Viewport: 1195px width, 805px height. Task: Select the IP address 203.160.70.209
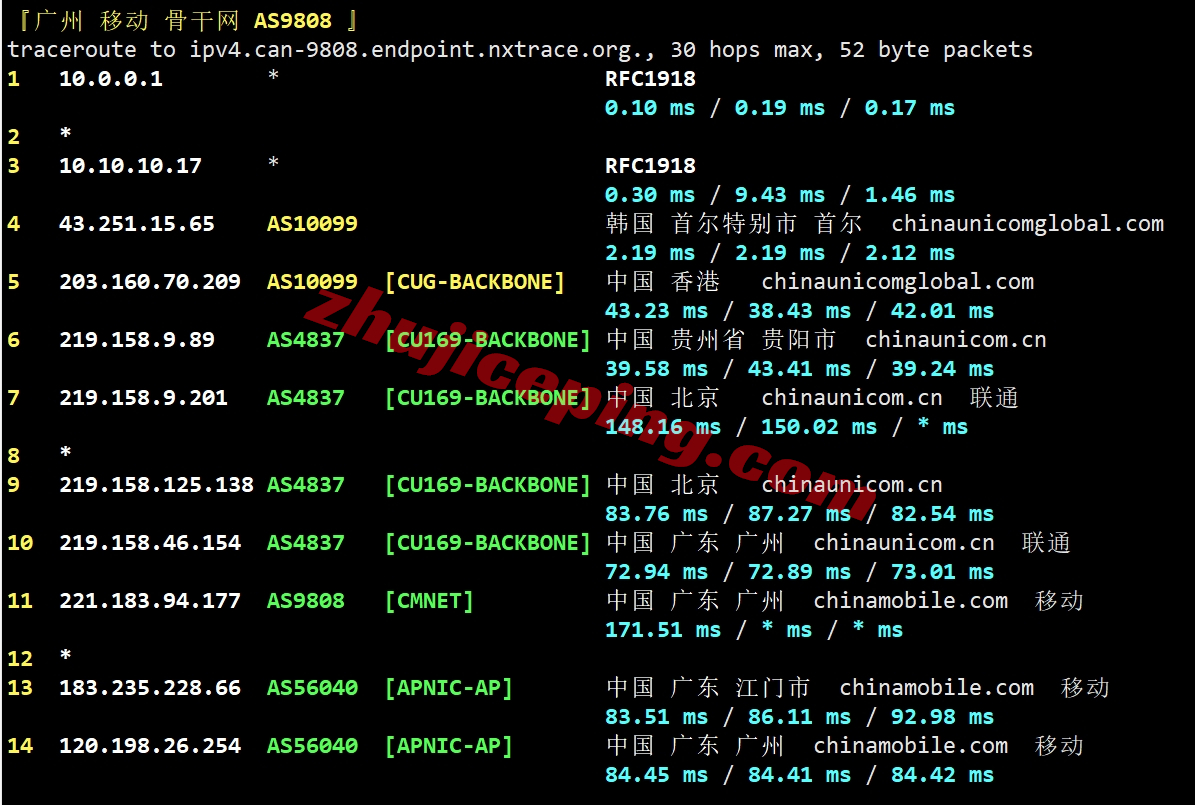[150, 282]
